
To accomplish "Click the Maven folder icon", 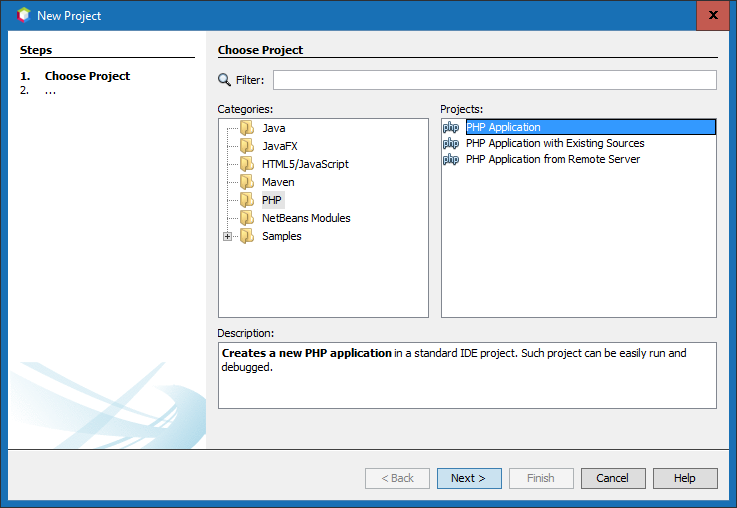I will pos(247,182).
